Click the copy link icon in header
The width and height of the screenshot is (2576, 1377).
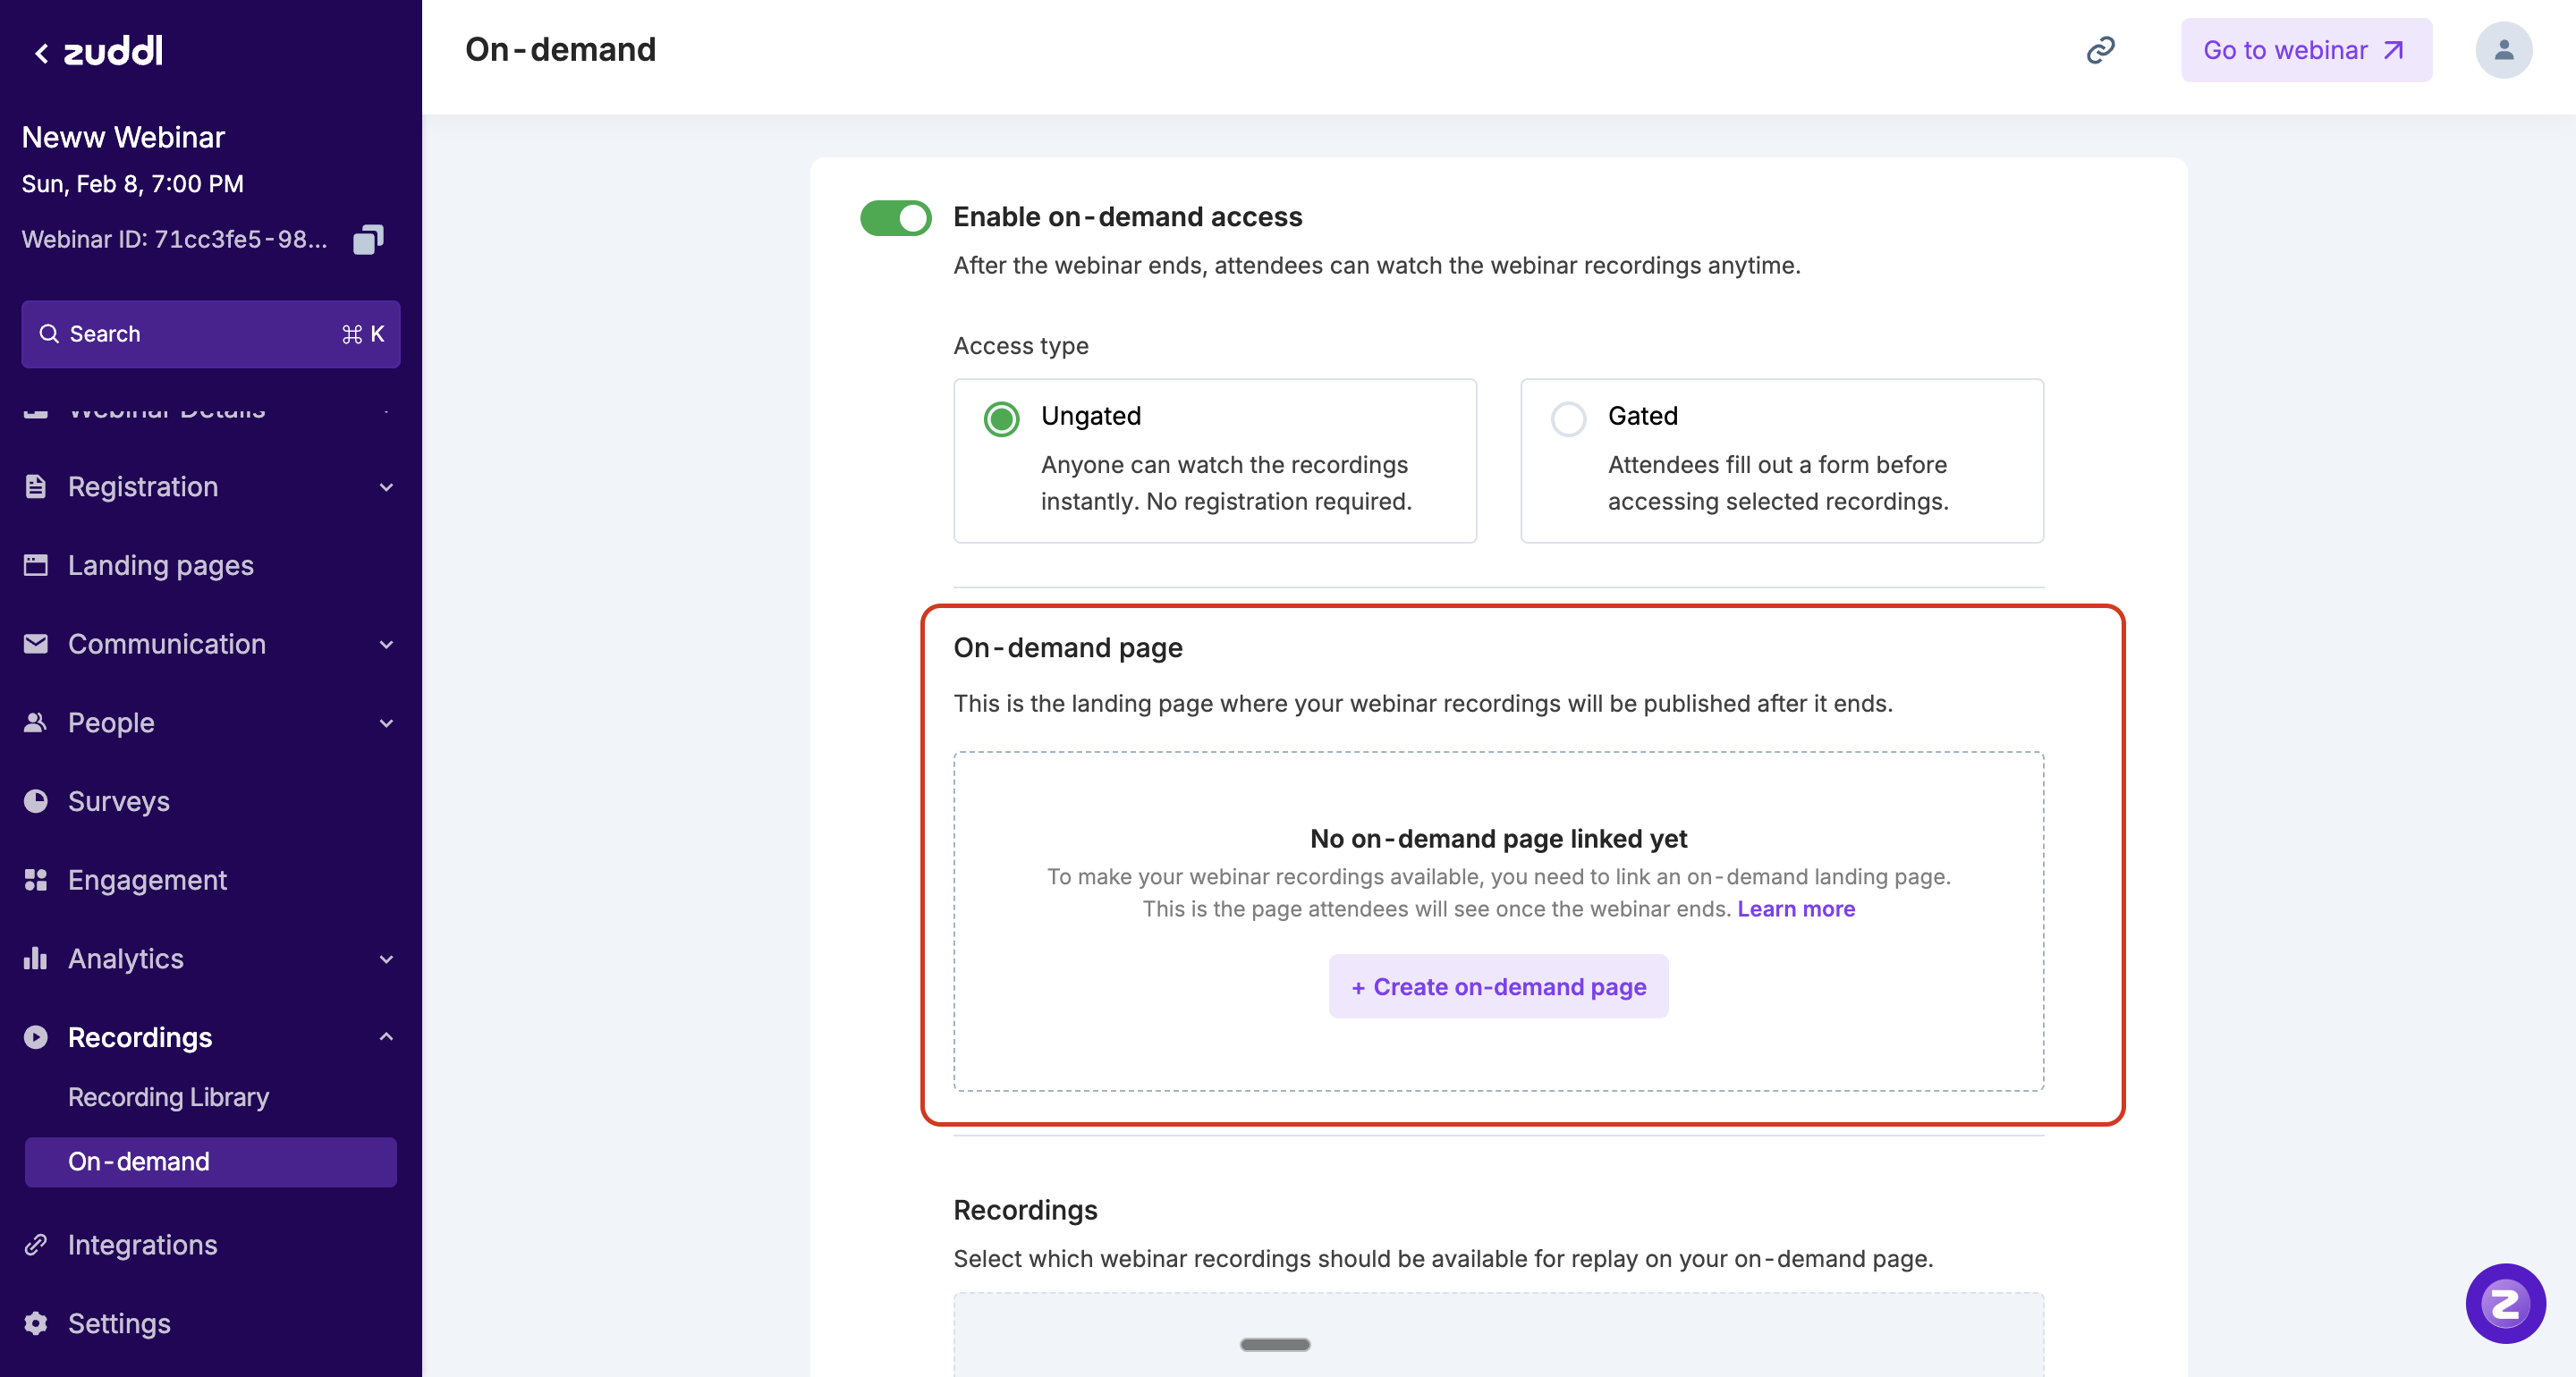click(2100, 50)
